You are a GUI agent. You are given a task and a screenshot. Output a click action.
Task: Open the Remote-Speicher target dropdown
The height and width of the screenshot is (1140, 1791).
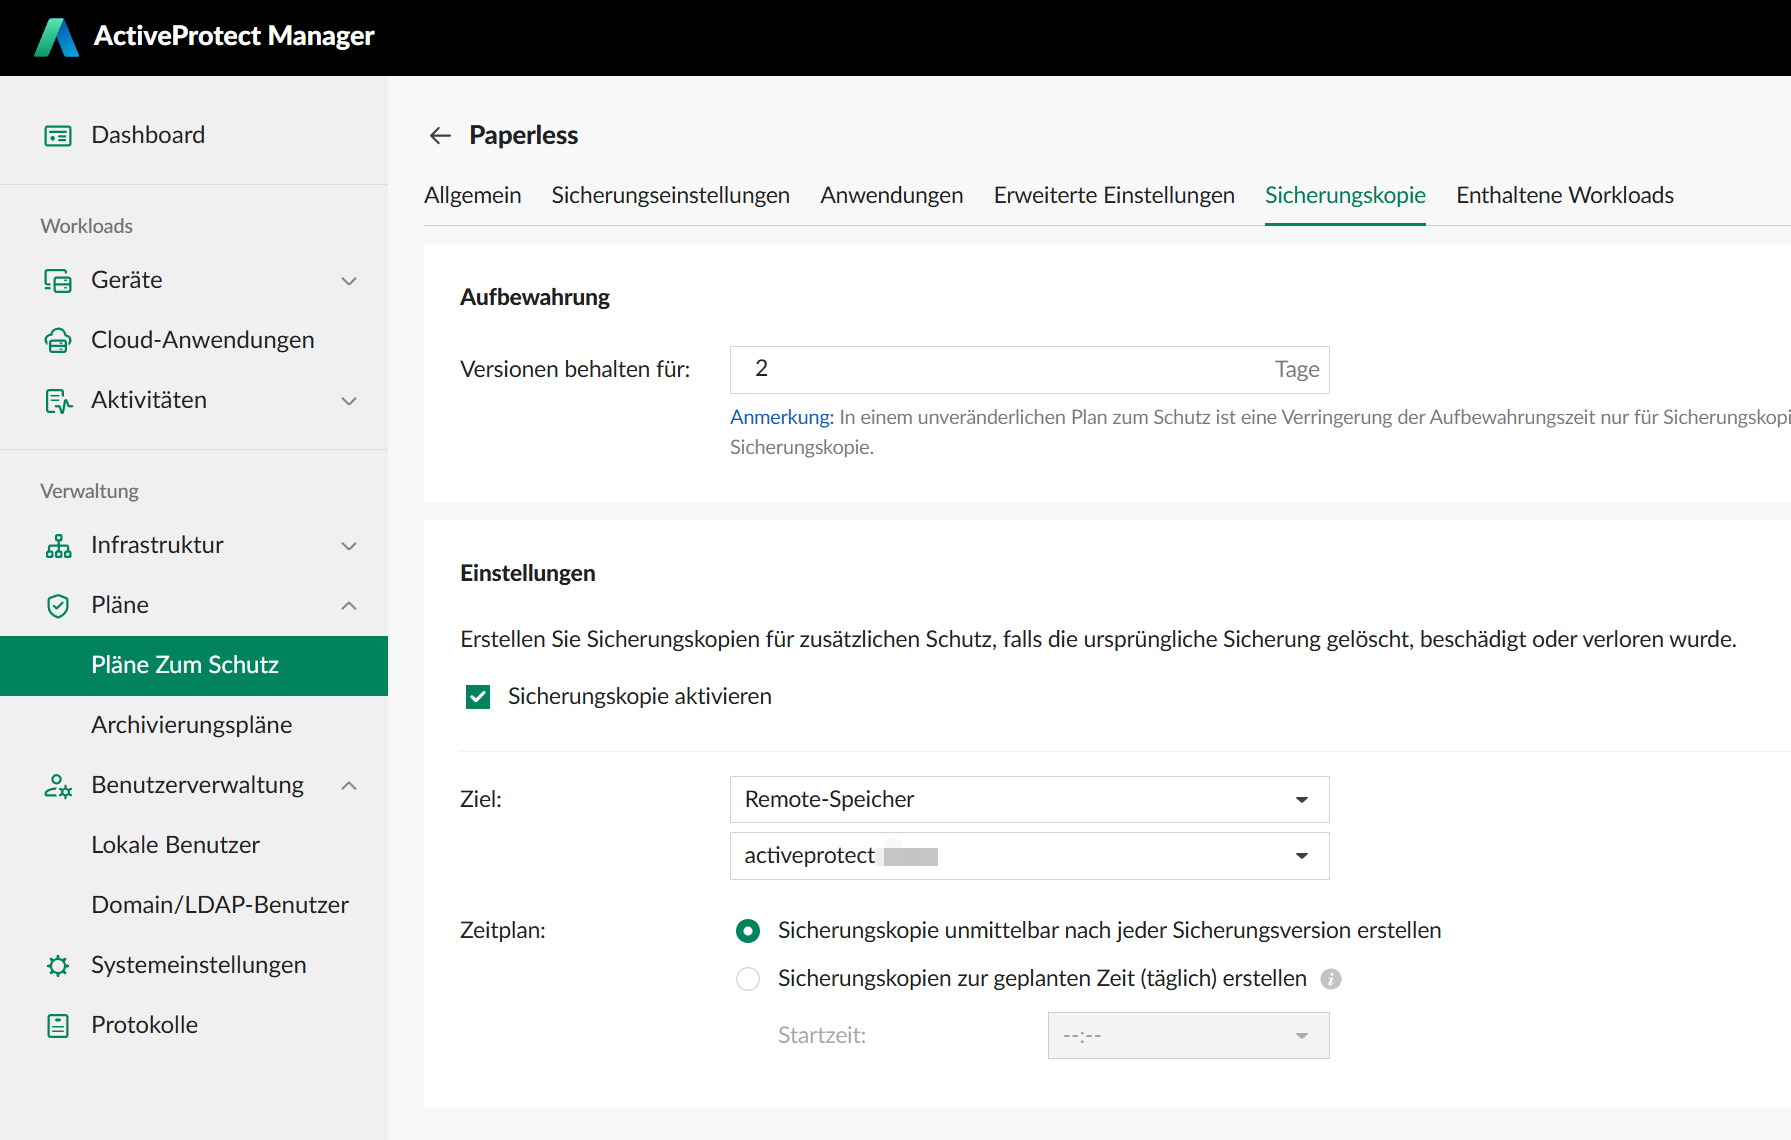(x=1029, y=800)
